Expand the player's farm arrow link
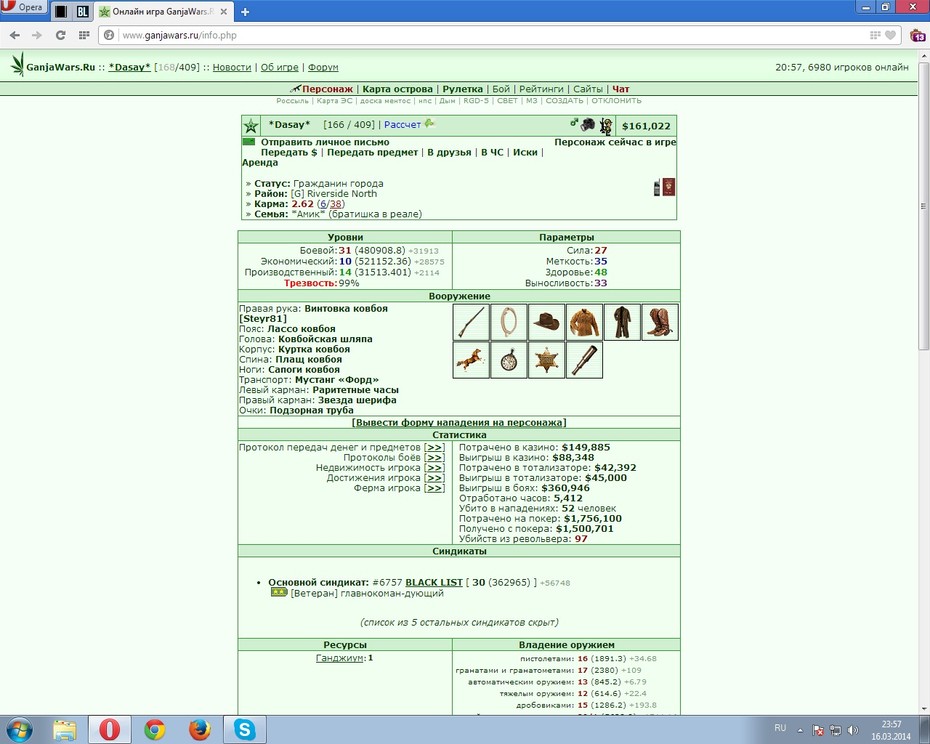This screenshot has width=930, height=744. [435, 488]
